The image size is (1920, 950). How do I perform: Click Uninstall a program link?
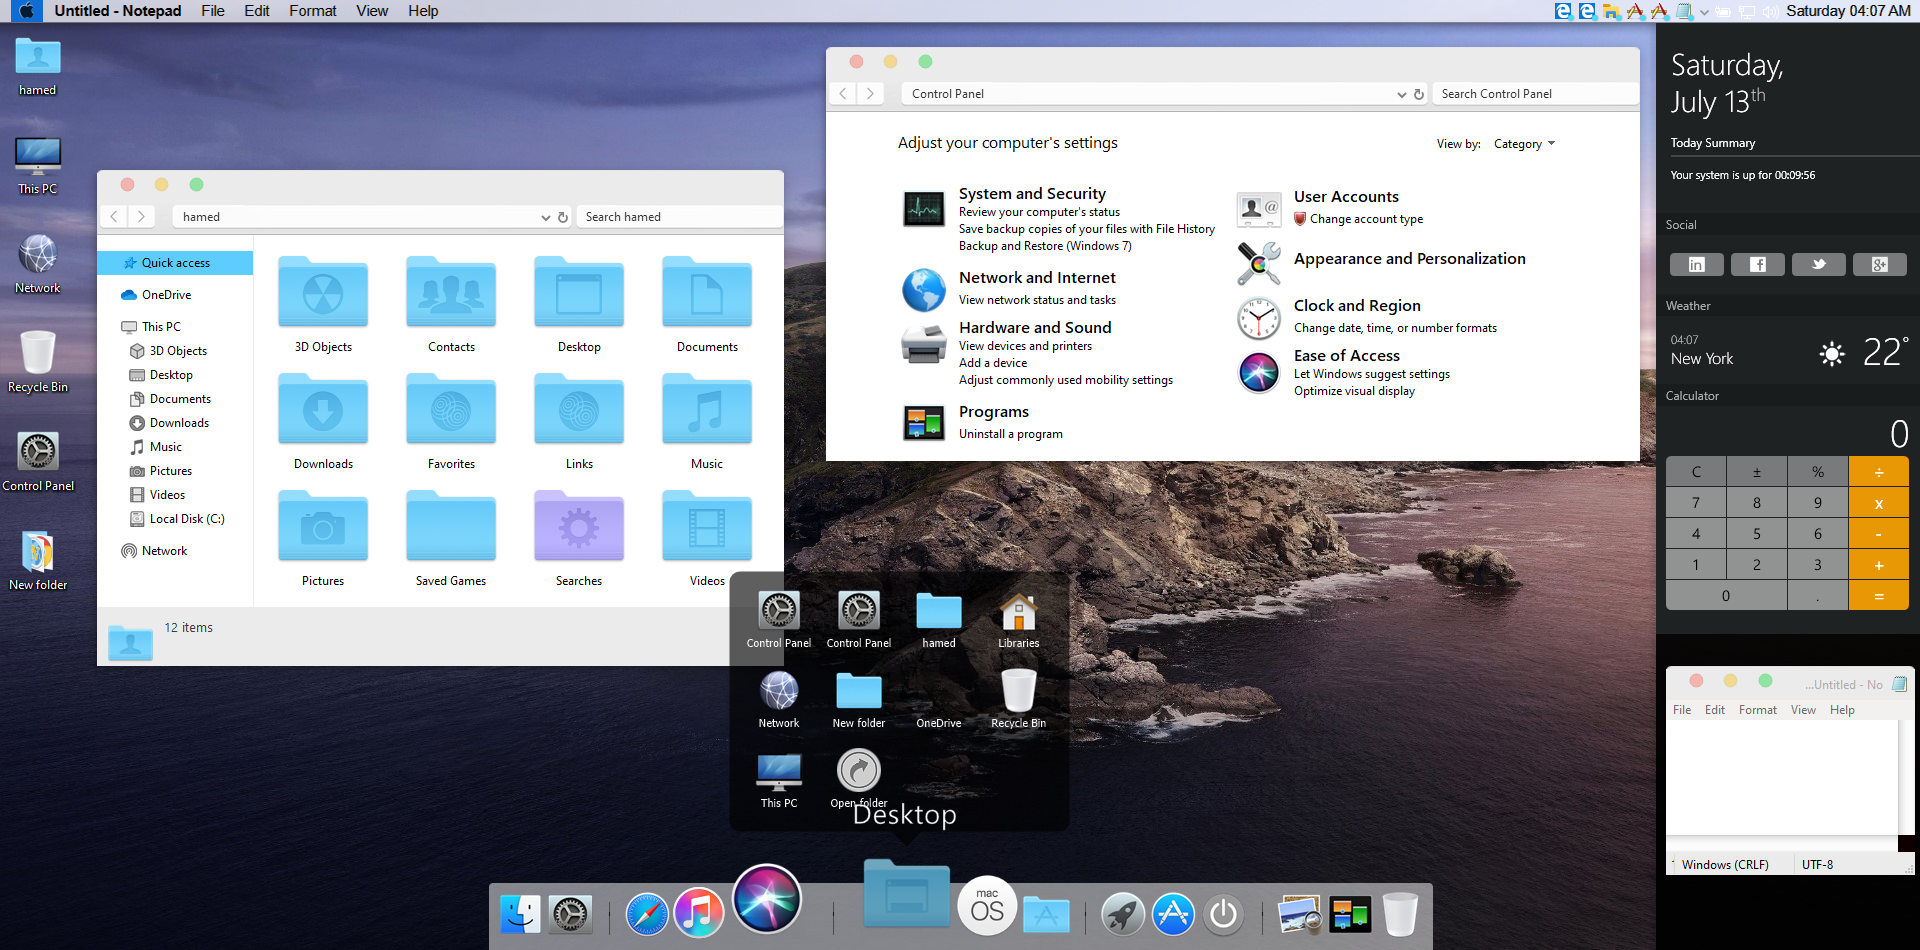(x=1010, y=434)
